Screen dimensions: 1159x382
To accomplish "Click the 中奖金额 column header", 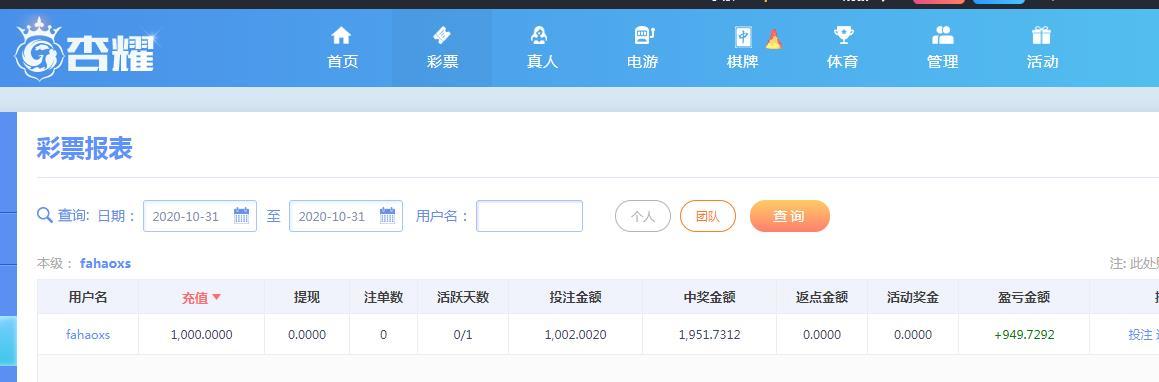I will coord(710,297).
